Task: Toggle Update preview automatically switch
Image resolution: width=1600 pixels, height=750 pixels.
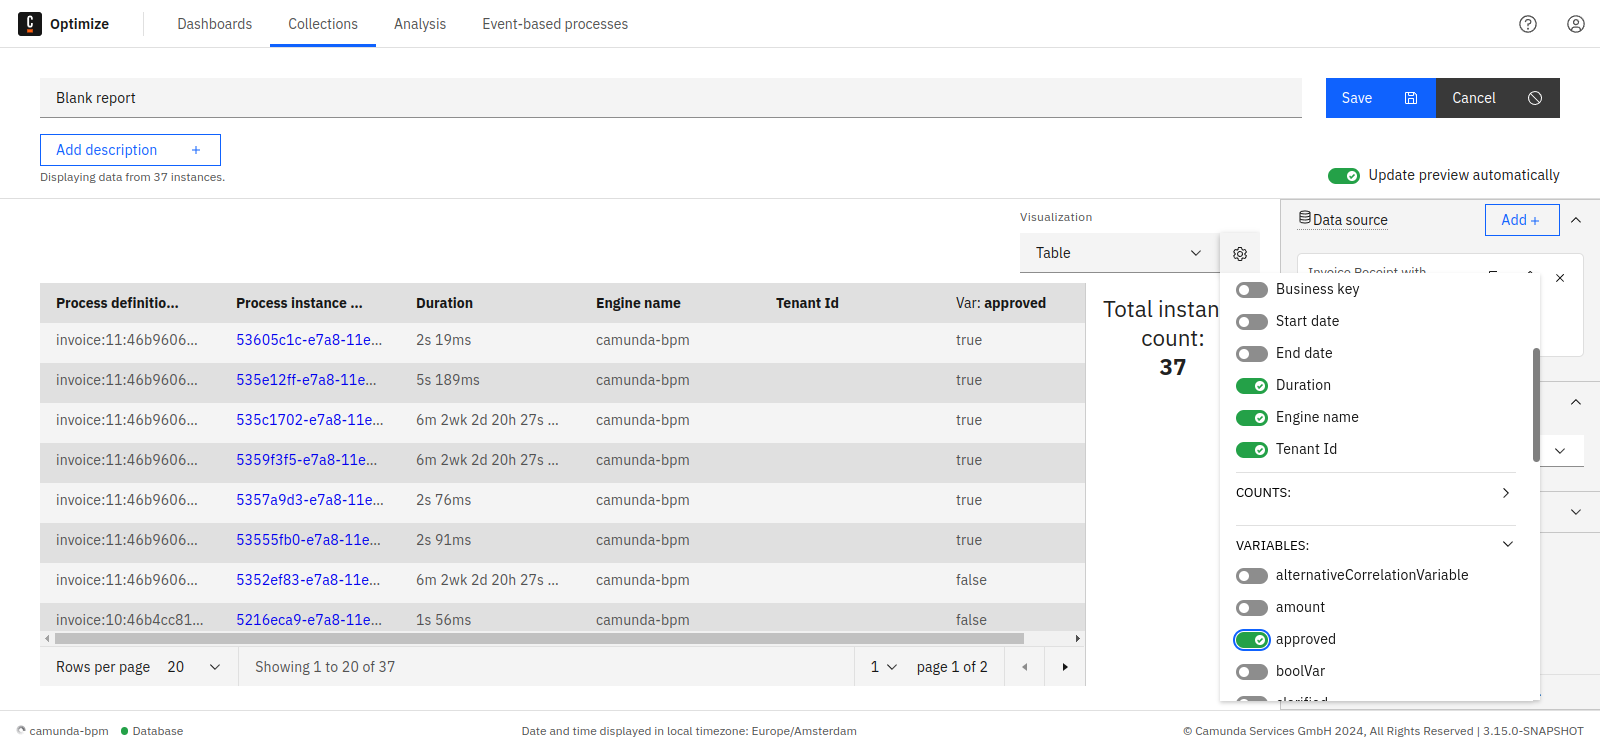Action: coord(1344,176)
